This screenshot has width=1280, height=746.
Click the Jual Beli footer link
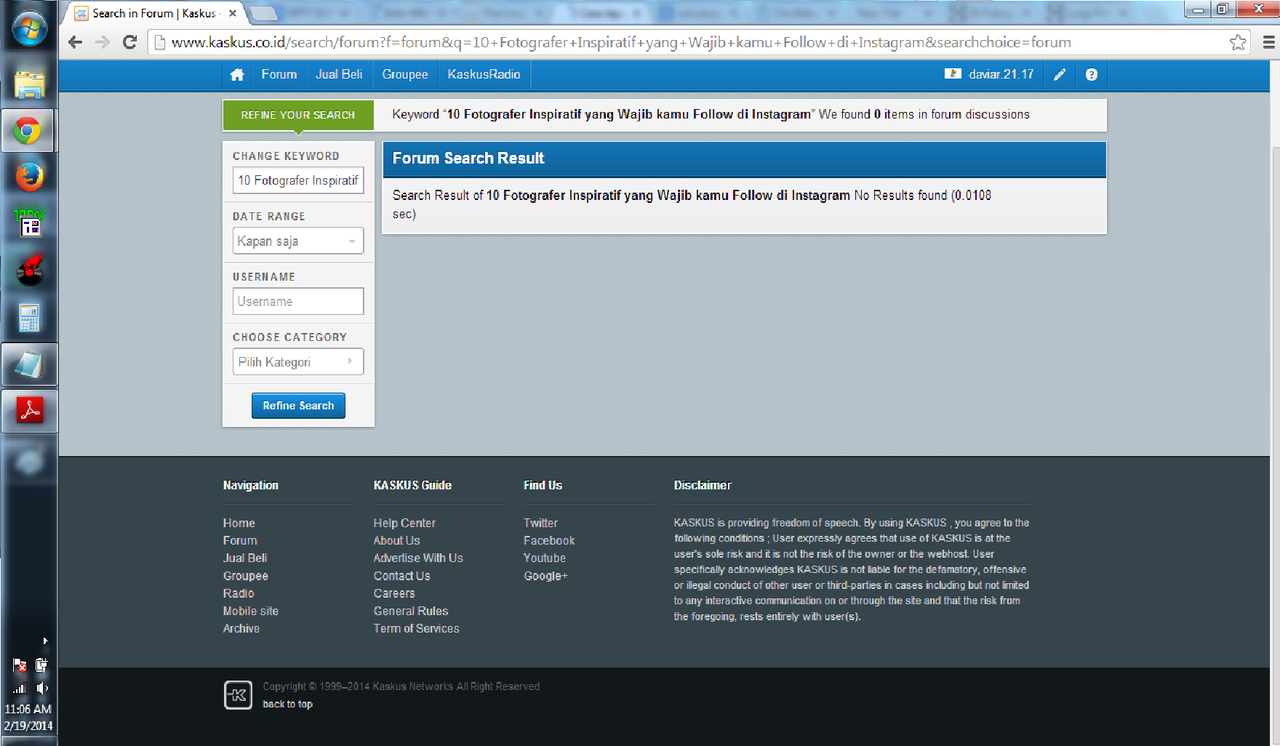pos(245,558)
